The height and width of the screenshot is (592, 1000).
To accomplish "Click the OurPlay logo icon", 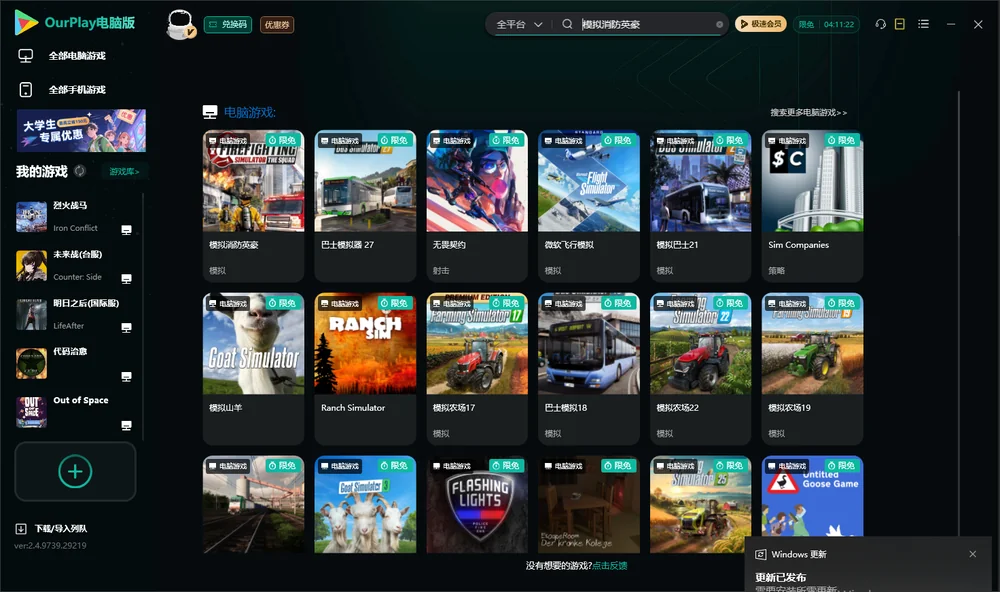I will point(26,22).
